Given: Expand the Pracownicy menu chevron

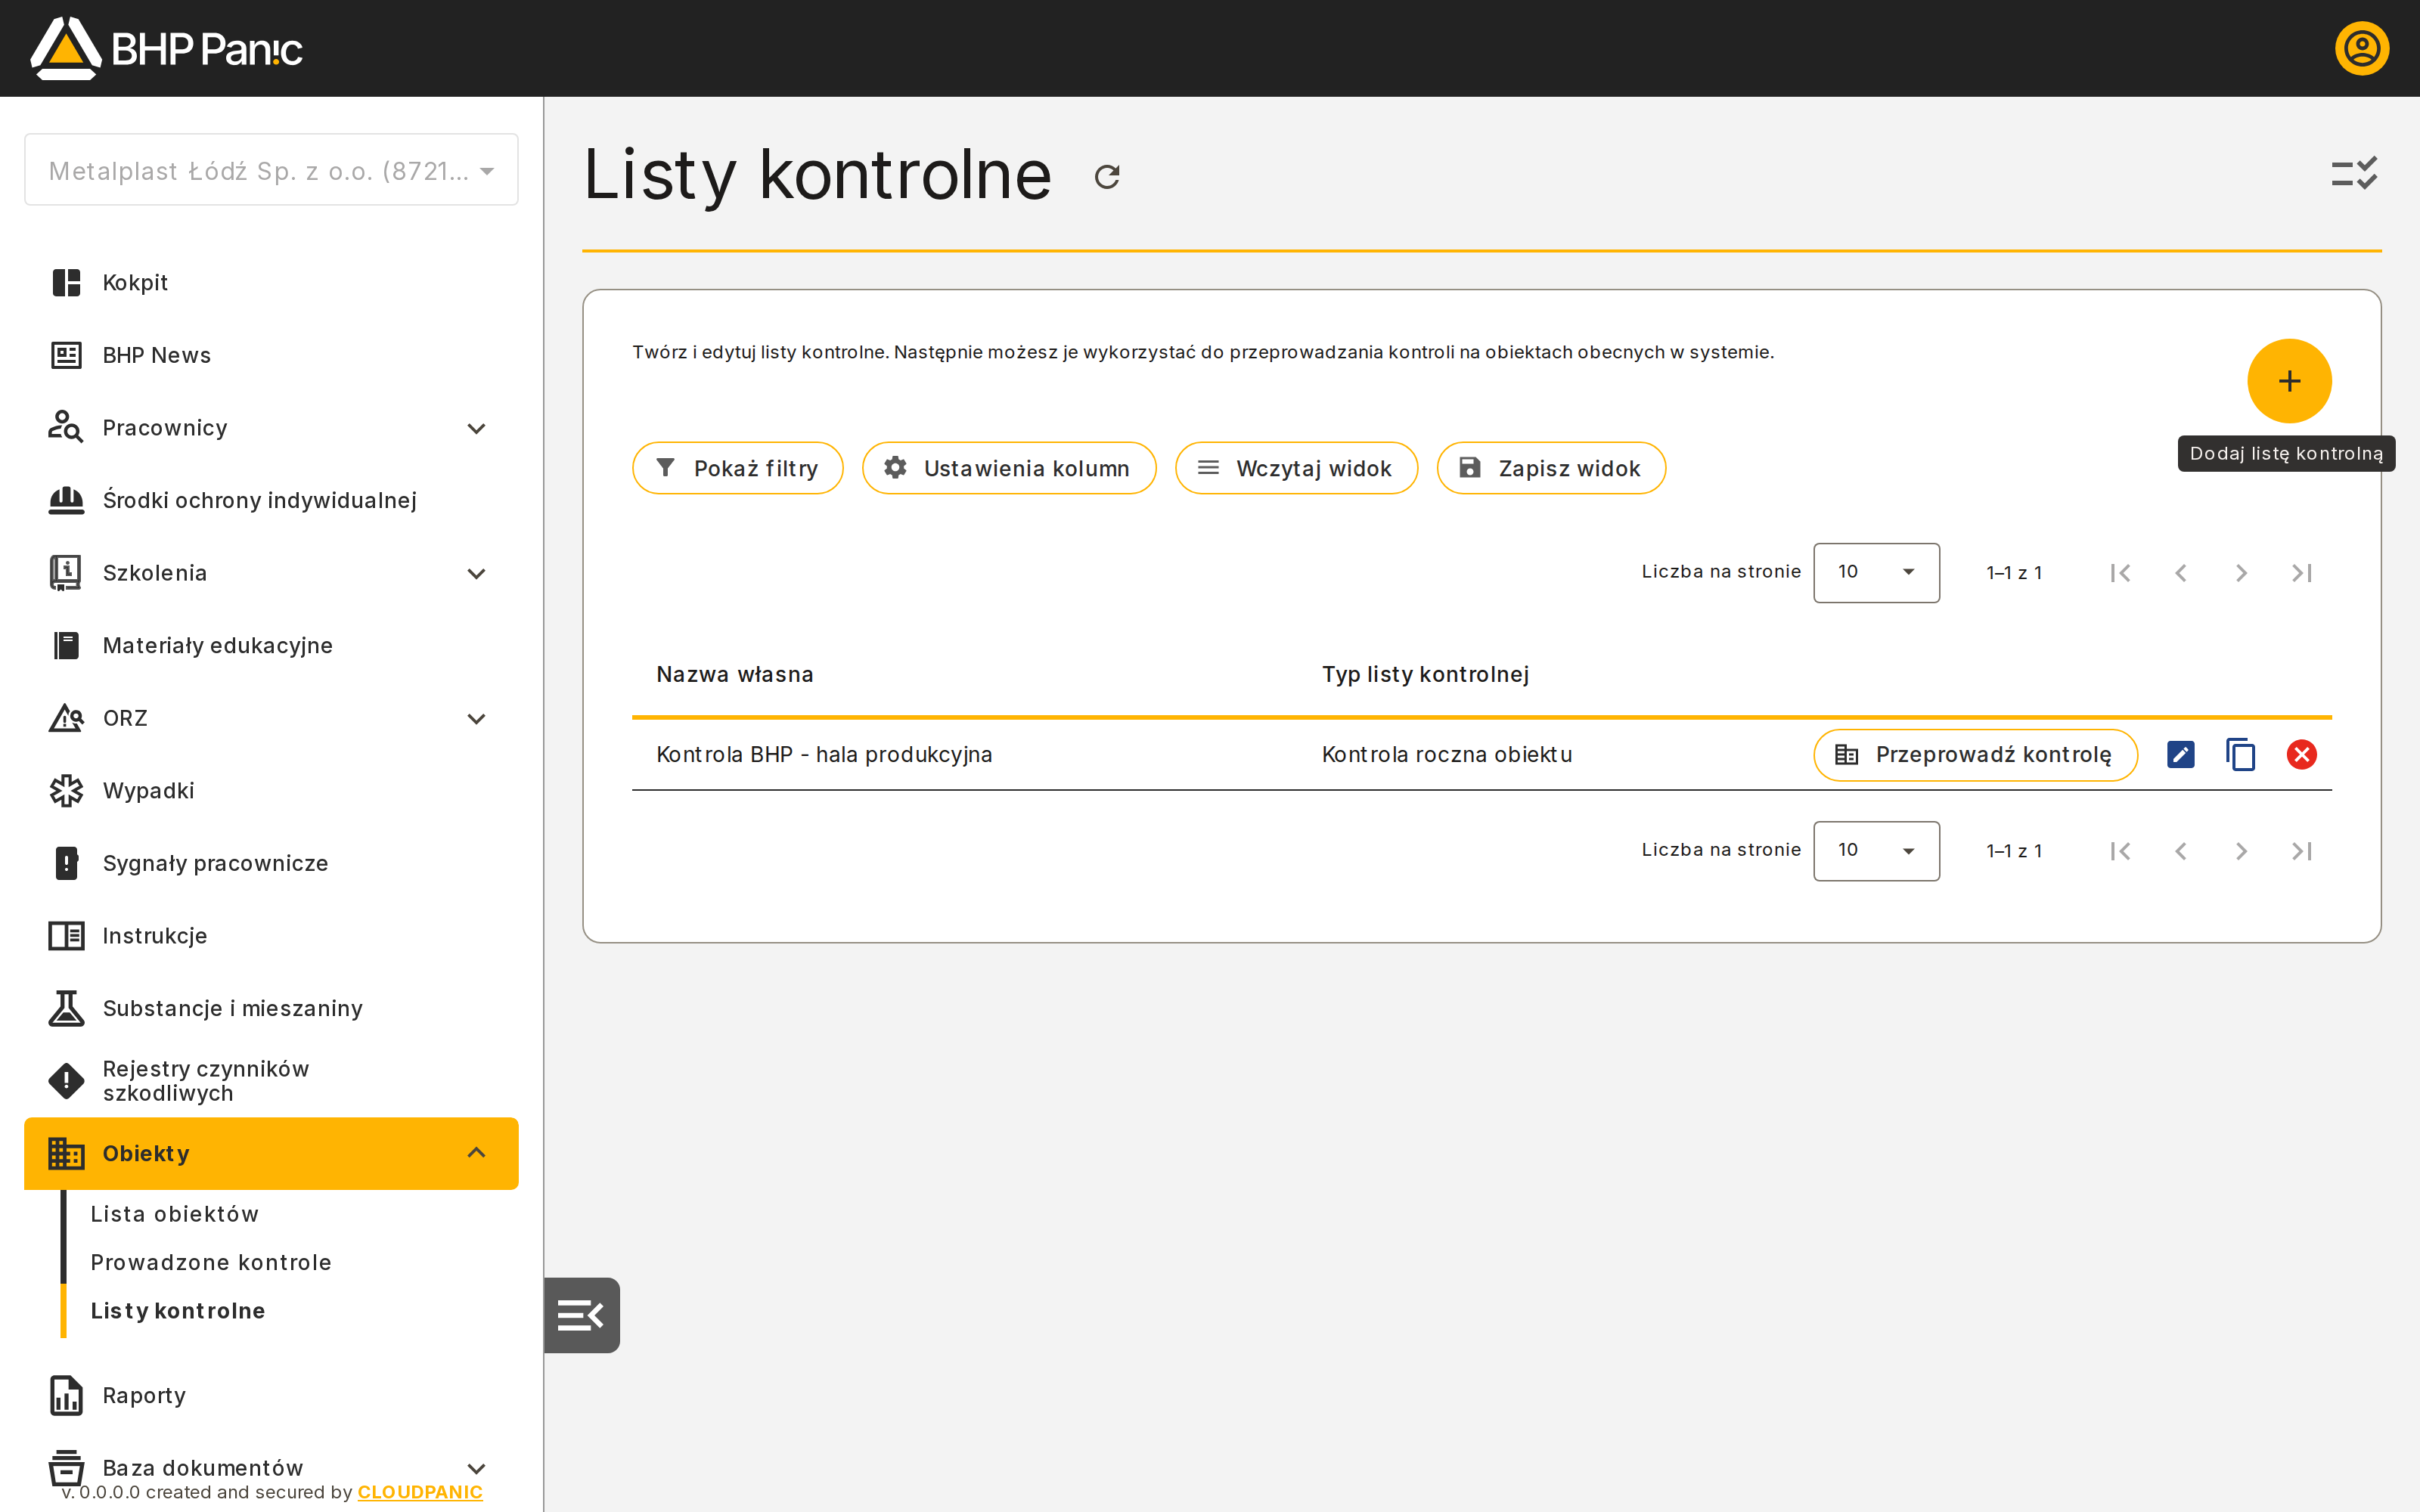Looking at the screenshot, I should 477,428.
